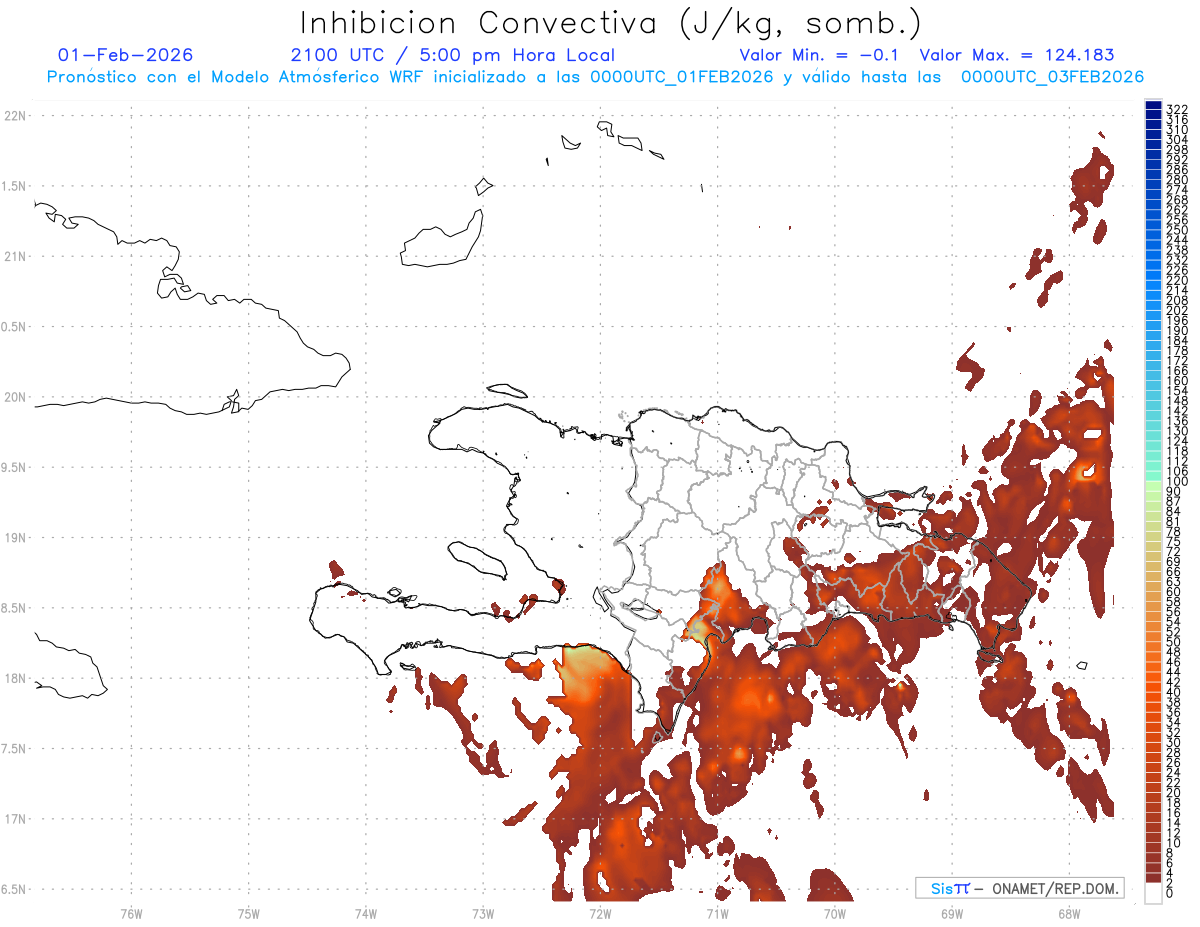1200x927 pixels.
Task: Click the '250' value on the color scale
Action: (1177, 230)
